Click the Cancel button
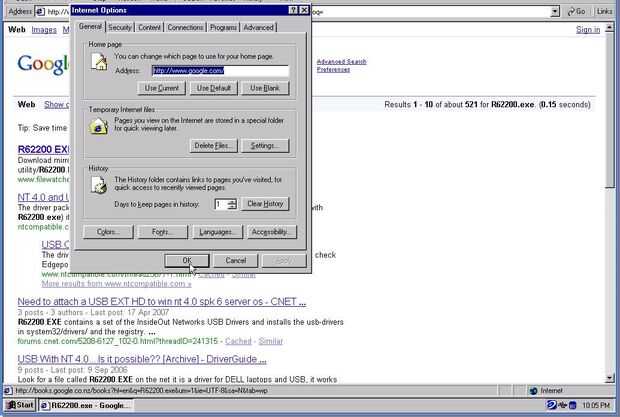Screen dimensions: 620x417 [x=236, y=260]
